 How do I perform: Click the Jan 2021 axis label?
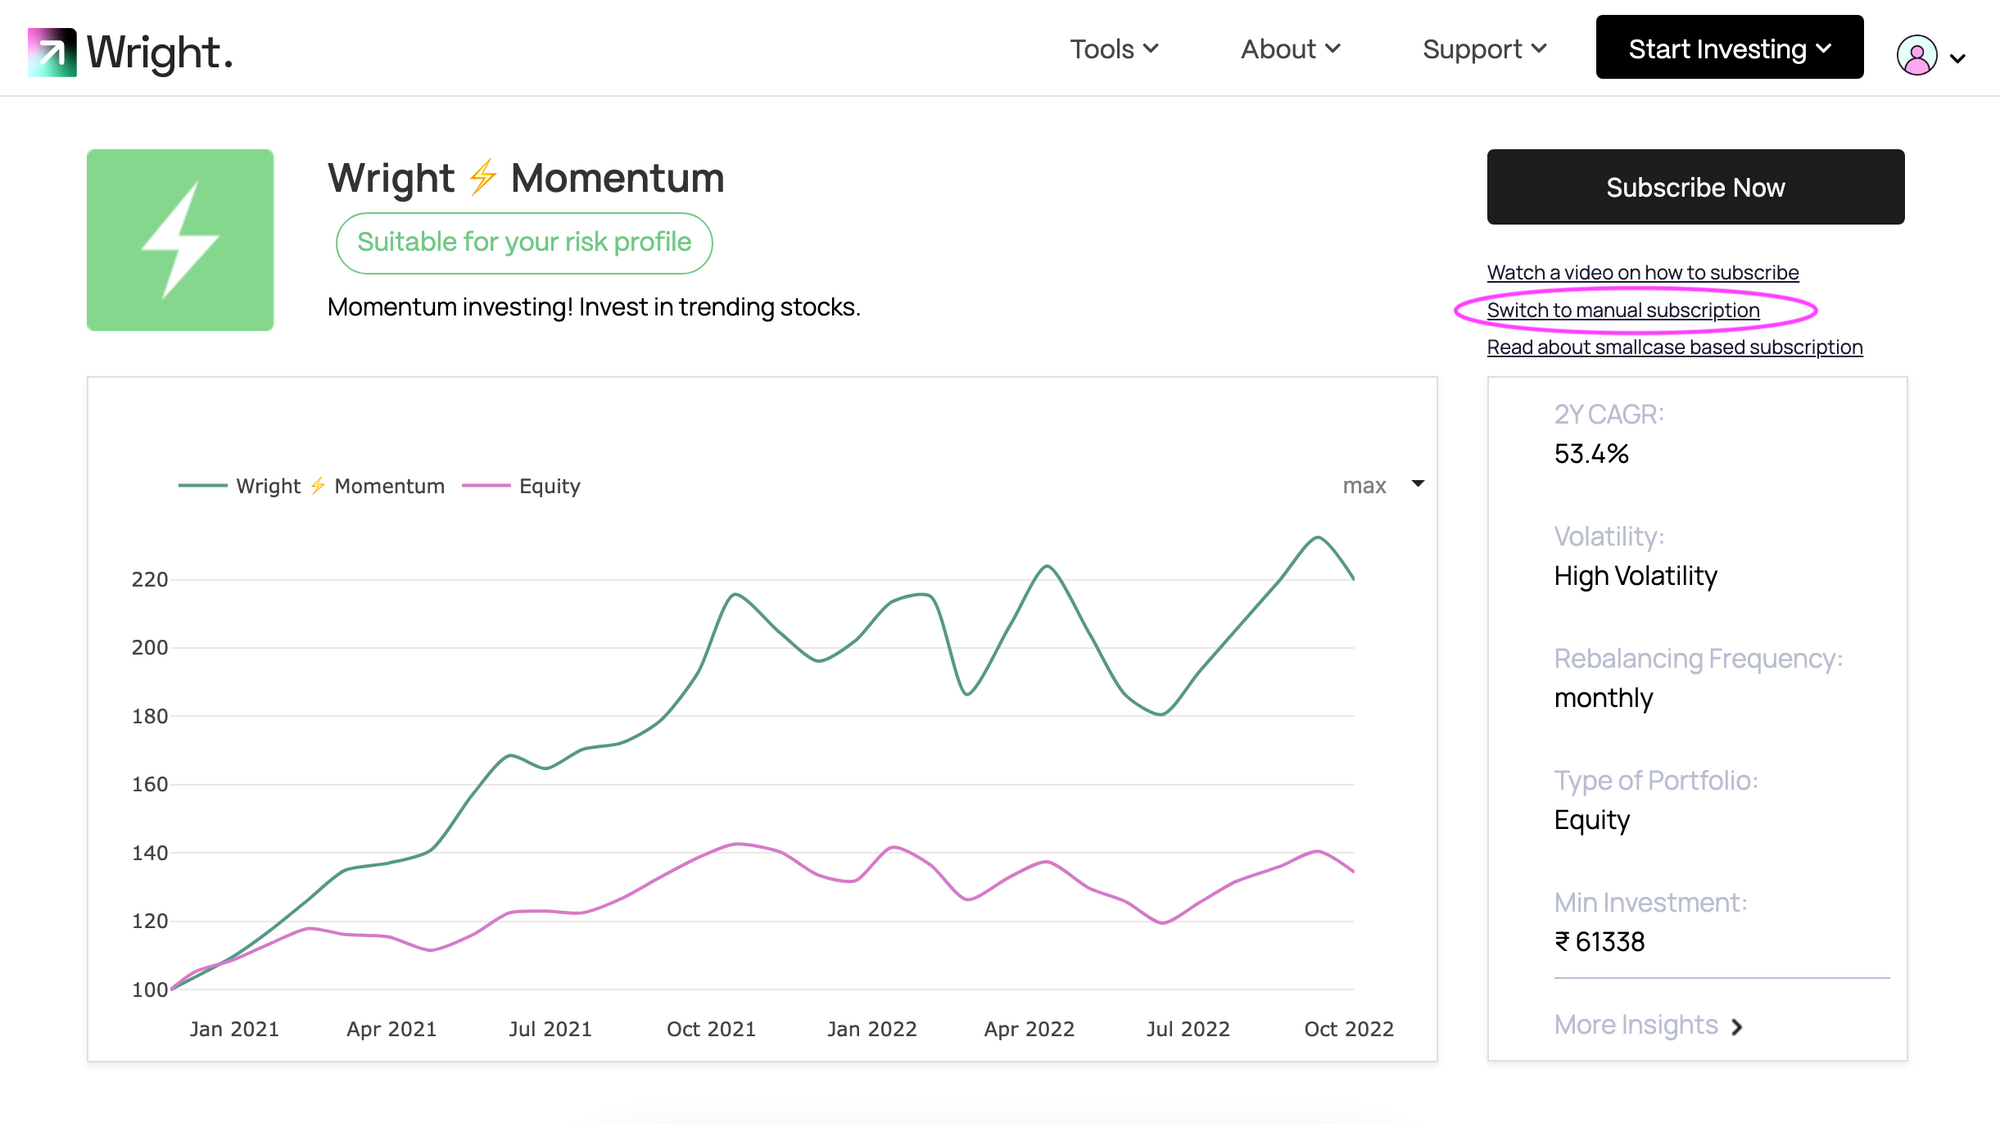(234, 1029)
